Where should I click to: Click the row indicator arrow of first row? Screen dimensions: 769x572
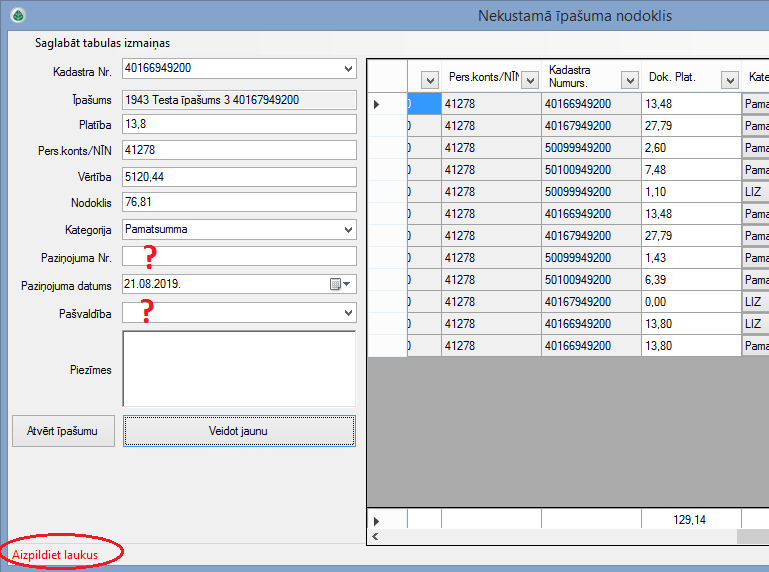(x=377, y=103)
